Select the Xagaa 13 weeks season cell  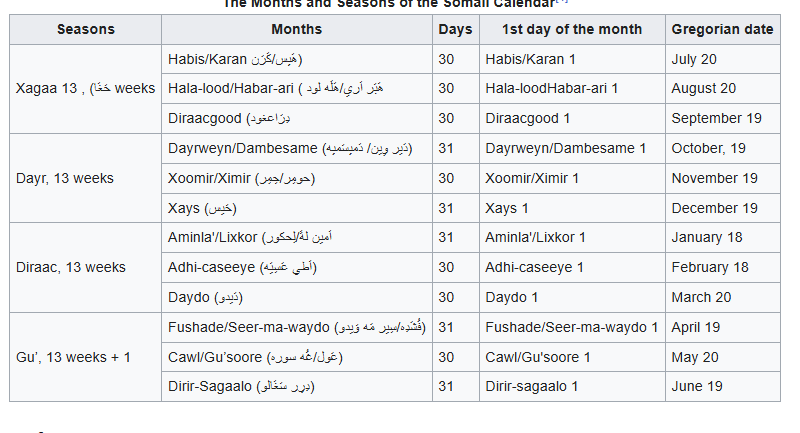tap(85, 89)
